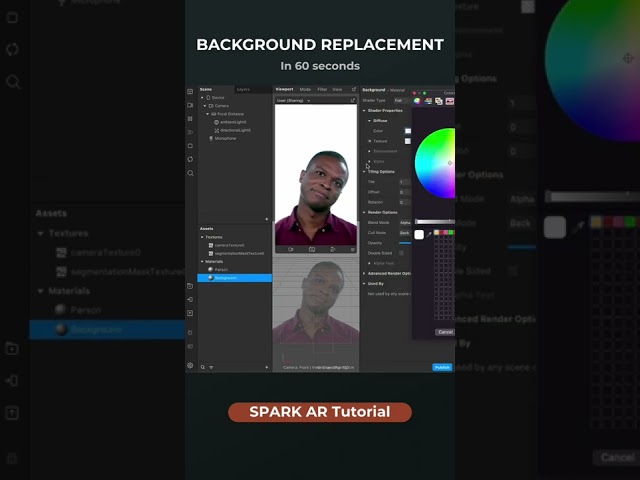Select the image palettes tab in Colors window
640x480 pixels.
click(450, 101)
